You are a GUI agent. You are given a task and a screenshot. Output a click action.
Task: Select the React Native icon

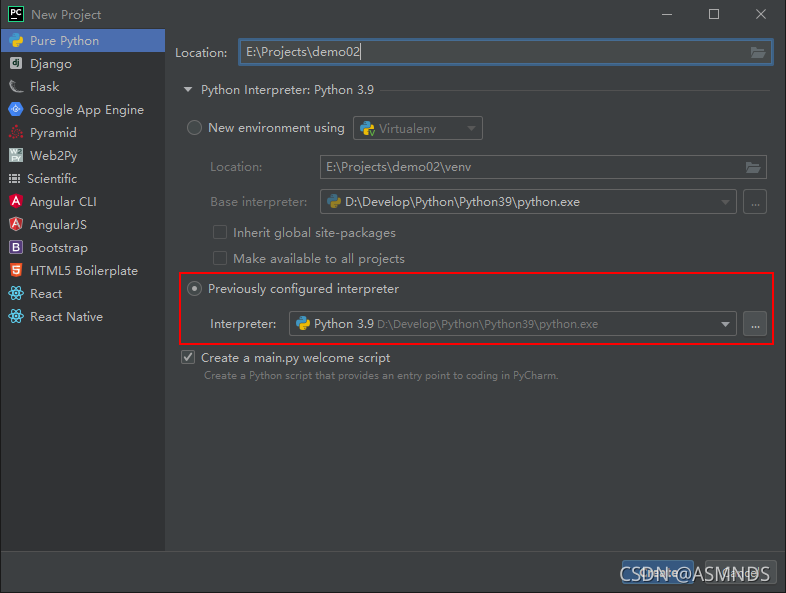16,316
